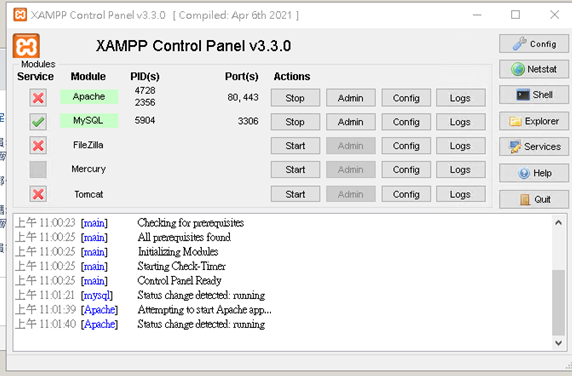
Task: Open Config with the wrench icon
Action: click(x=534, y=44)
